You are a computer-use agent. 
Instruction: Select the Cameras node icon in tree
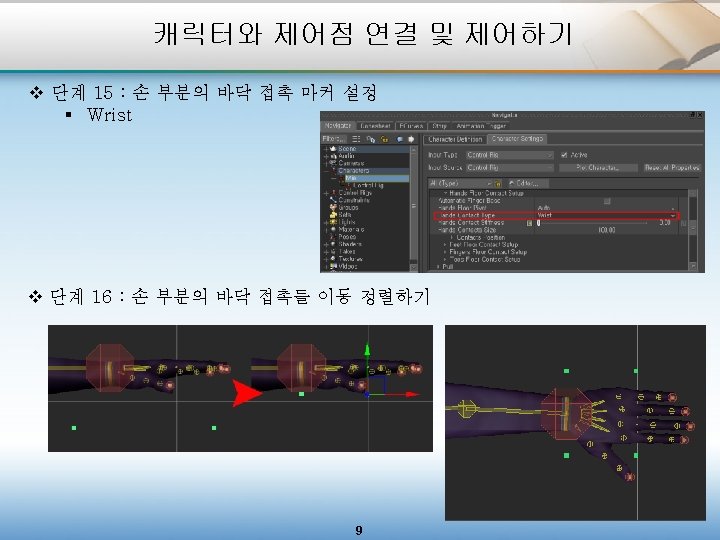tap(333, 163)
